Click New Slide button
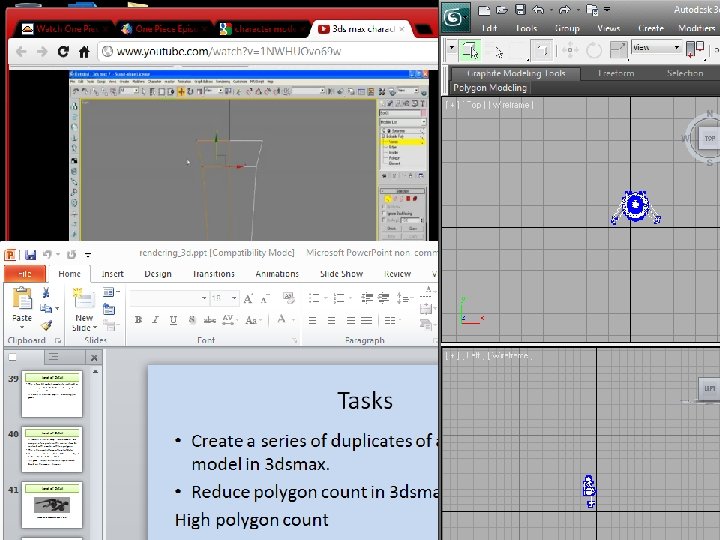Viewport: 720px width, 540px height. coord(84,309)
